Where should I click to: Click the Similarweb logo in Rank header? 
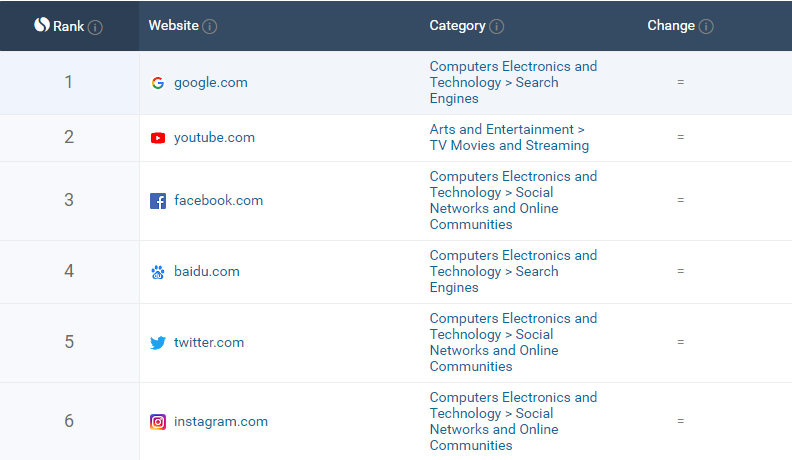[x=42, y=25]
